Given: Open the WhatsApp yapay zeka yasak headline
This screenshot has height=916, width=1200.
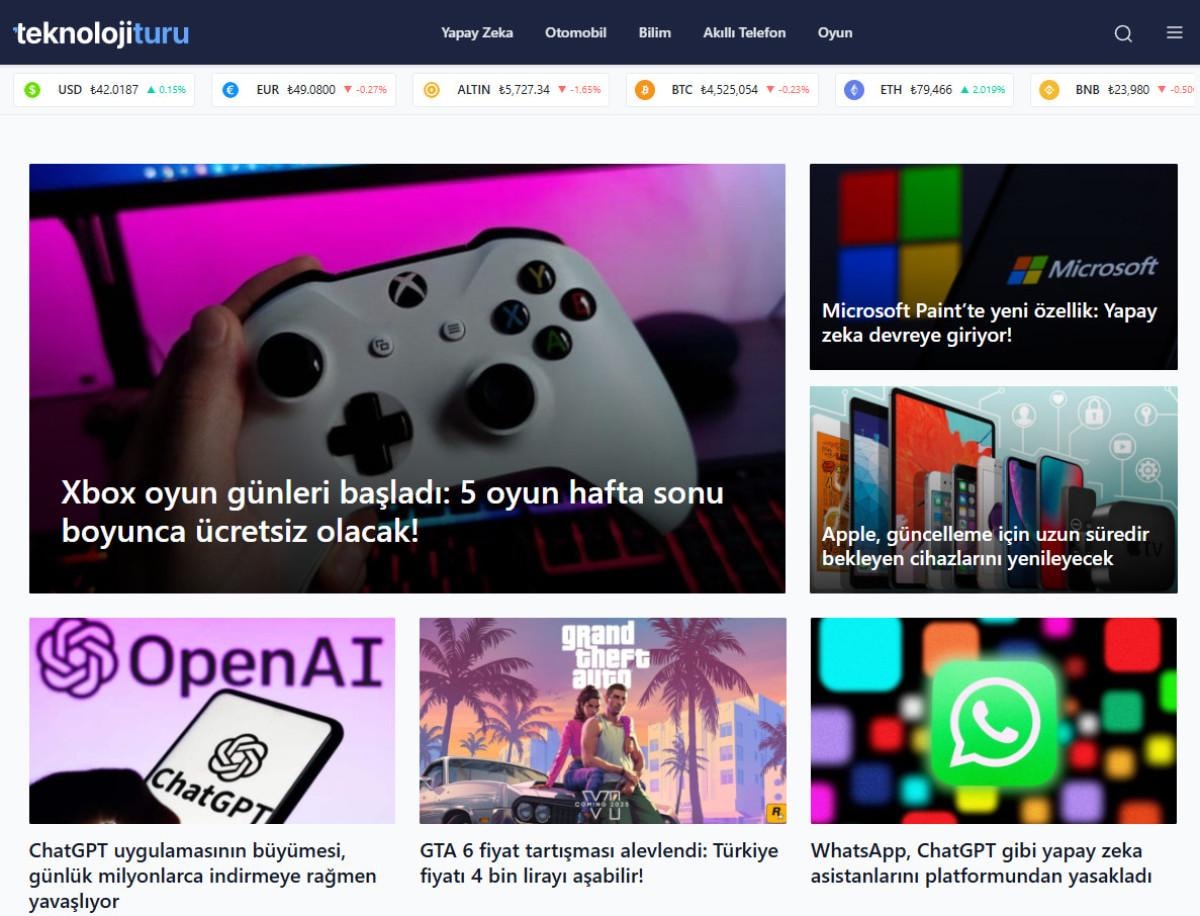Looking at the screenshot, I should coord(980,863).
